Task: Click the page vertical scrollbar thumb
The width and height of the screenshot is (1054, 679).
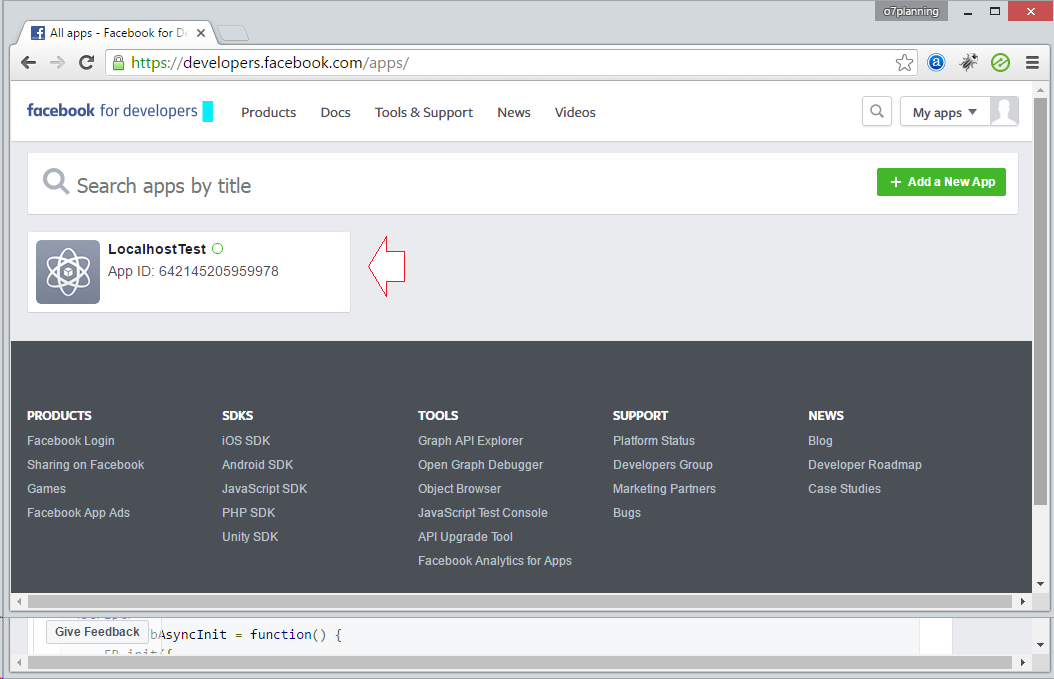Action: (1040, 301)
